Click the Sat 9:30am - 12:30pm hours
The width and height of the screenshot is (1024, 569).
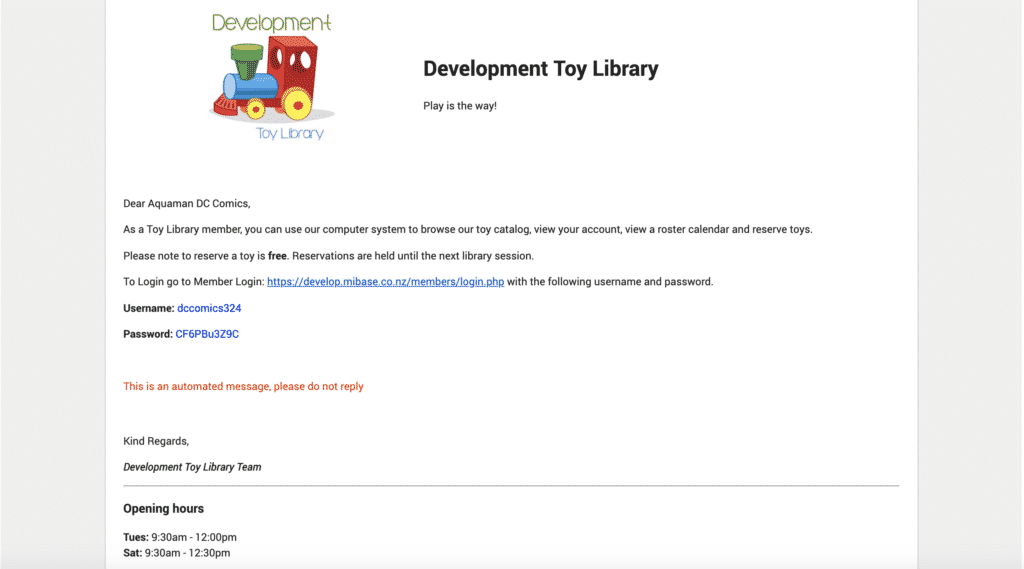(177, 553)
